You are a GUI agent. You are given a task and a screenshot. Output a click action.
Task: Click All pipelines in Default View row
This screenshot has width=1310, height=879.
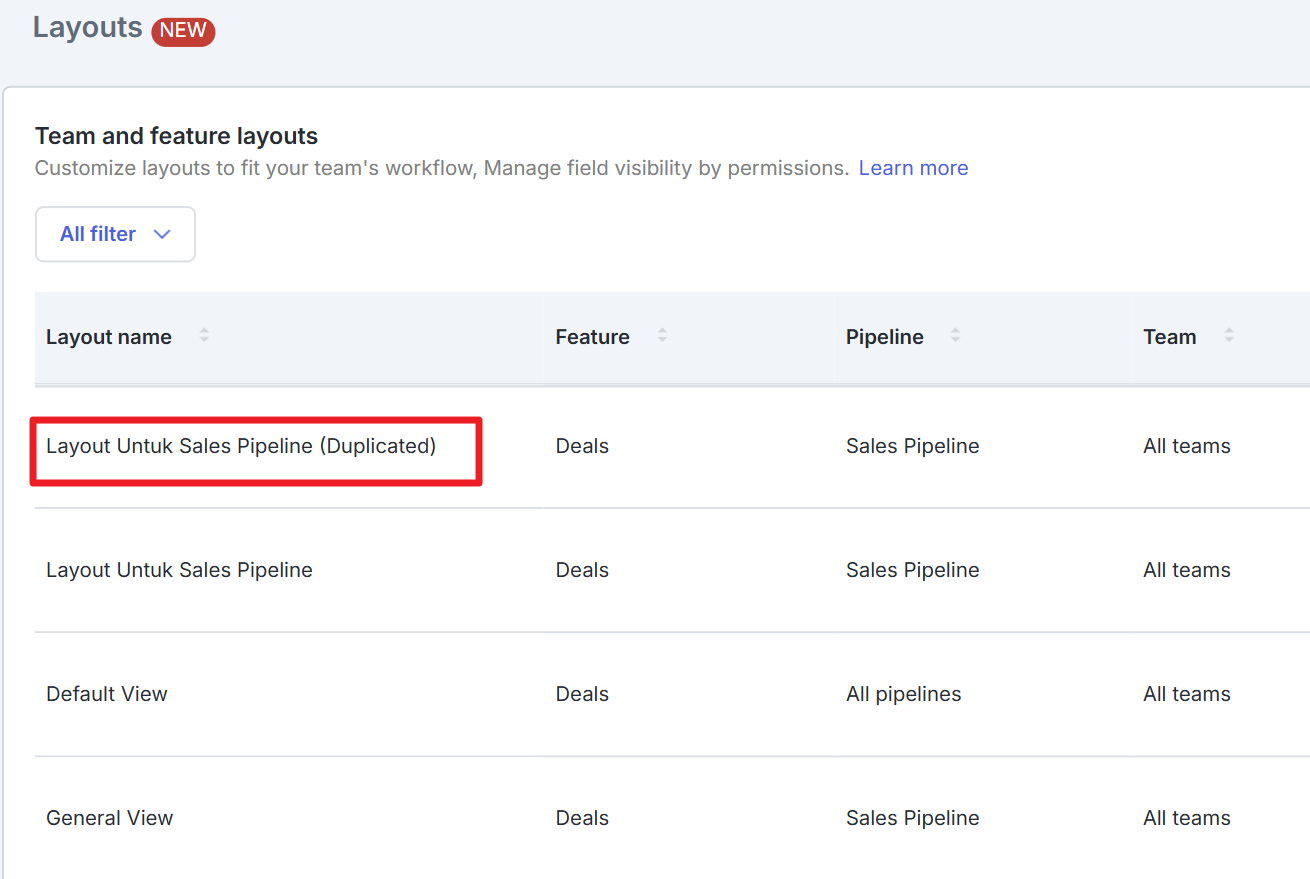(x=903, y=694)
